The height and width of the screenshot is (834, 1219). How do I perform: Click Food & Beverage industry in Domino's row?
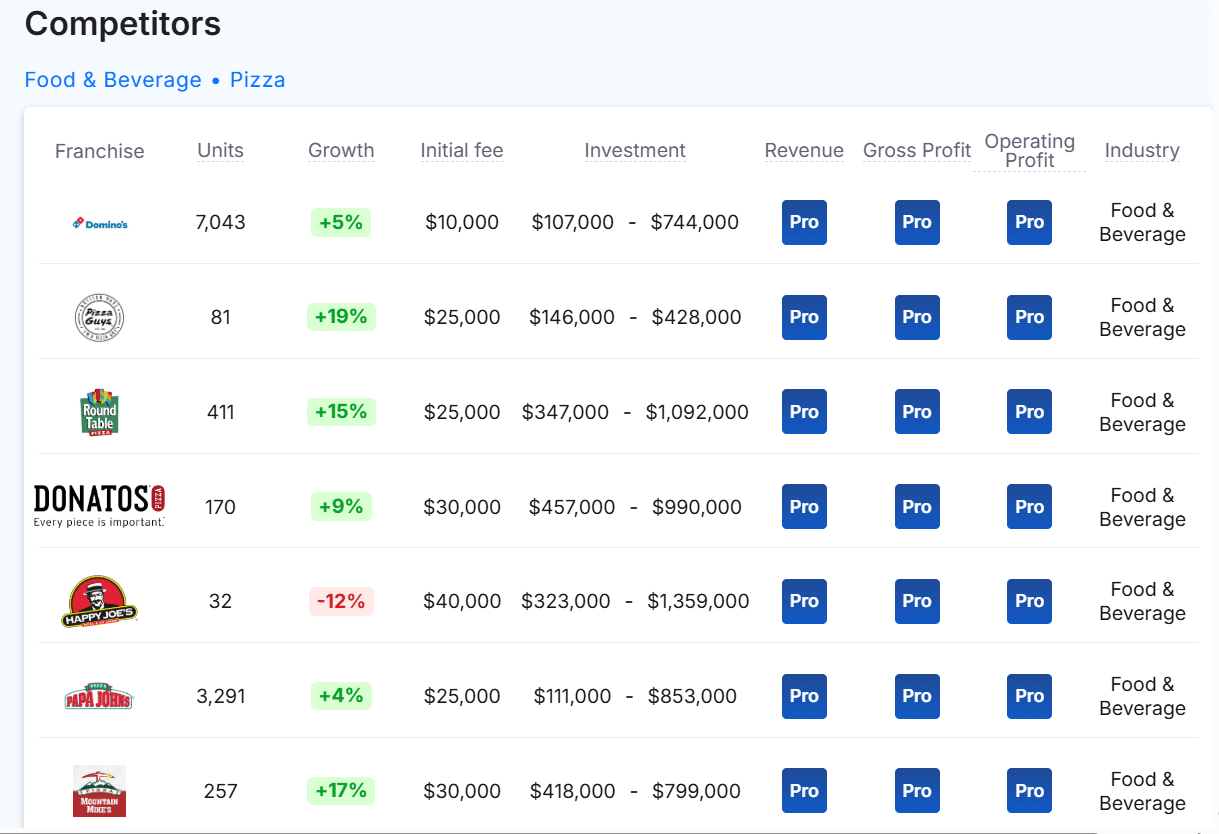1142,222
